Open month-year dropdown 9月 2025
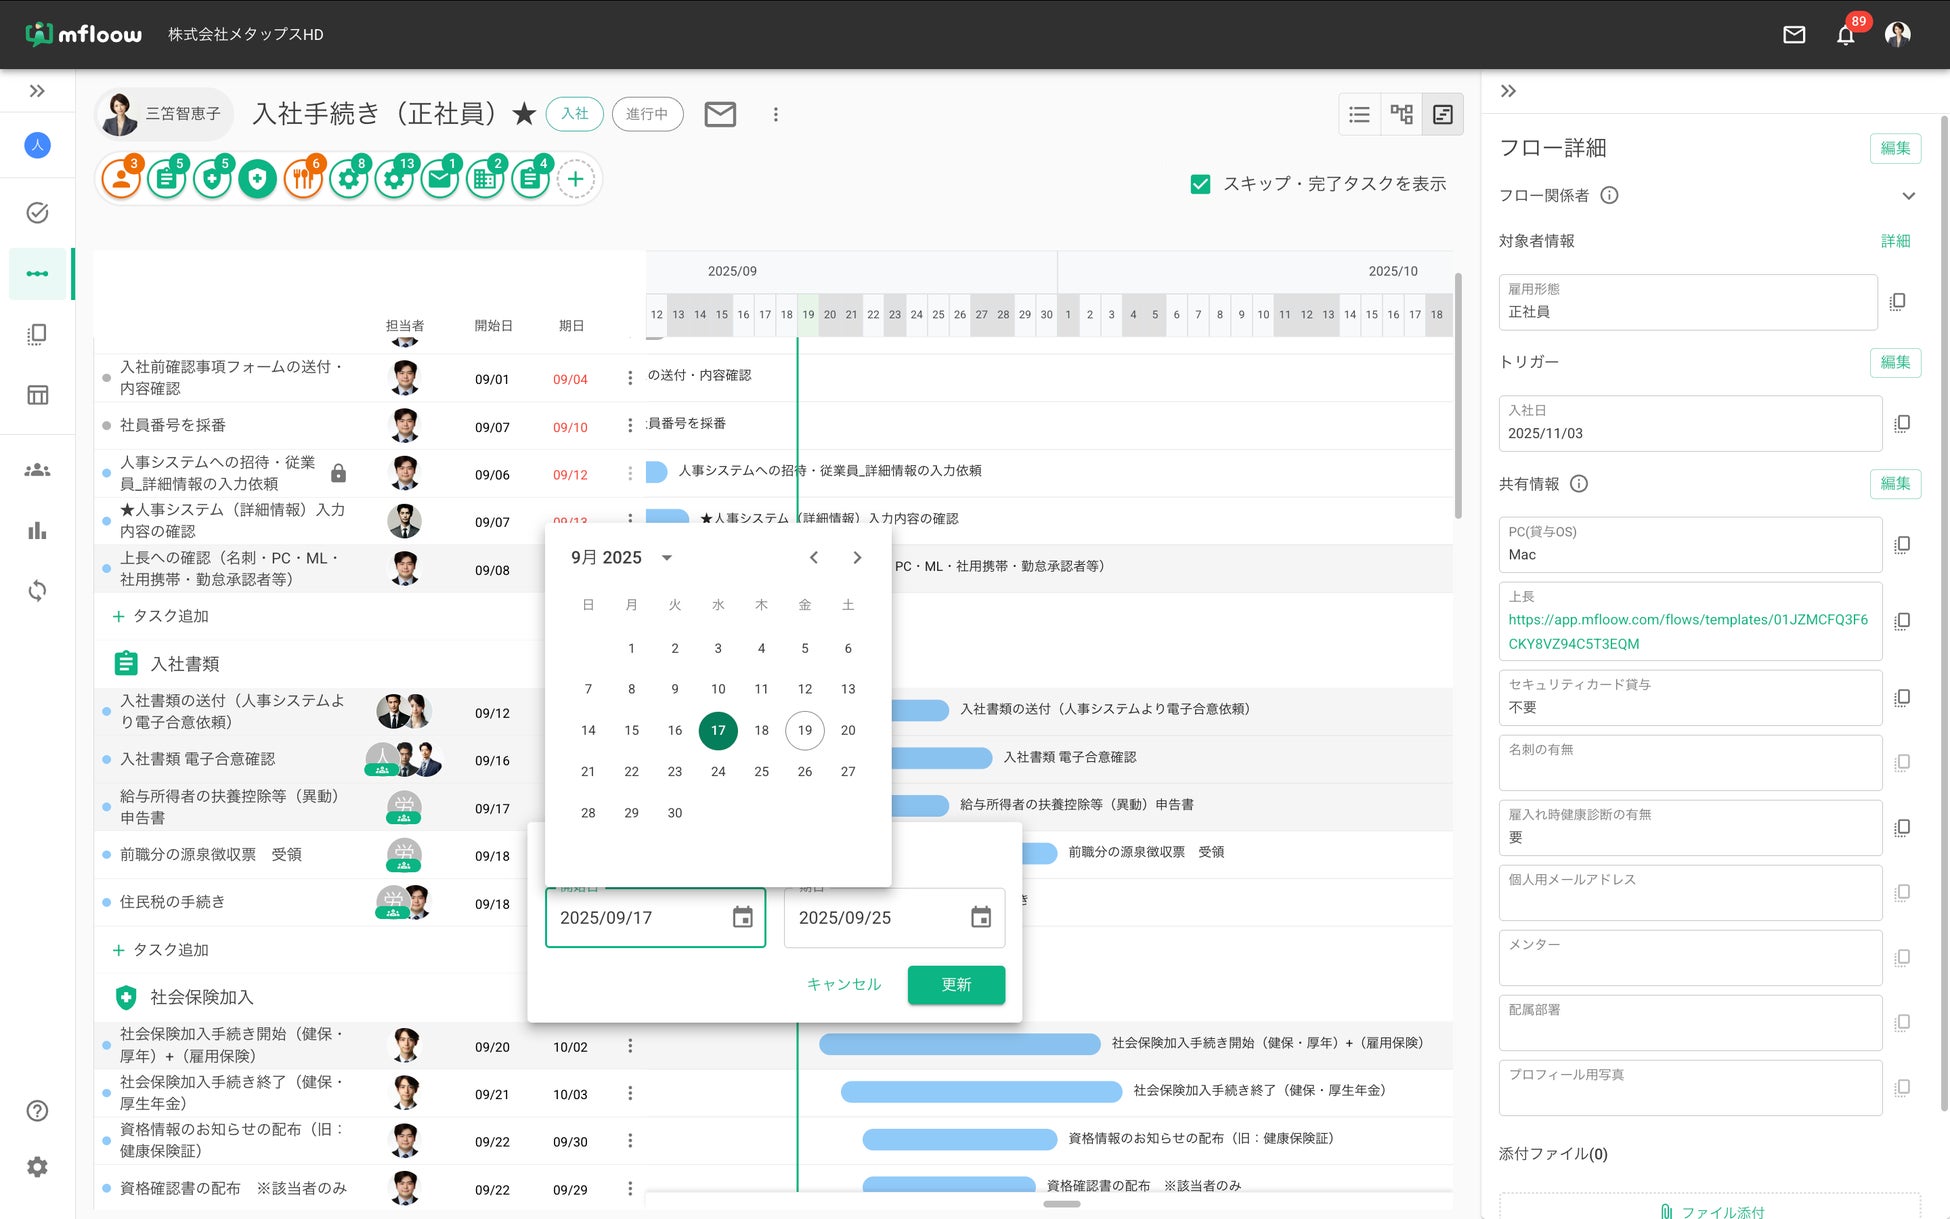The image size is (1950, 1219). (621, 558)
